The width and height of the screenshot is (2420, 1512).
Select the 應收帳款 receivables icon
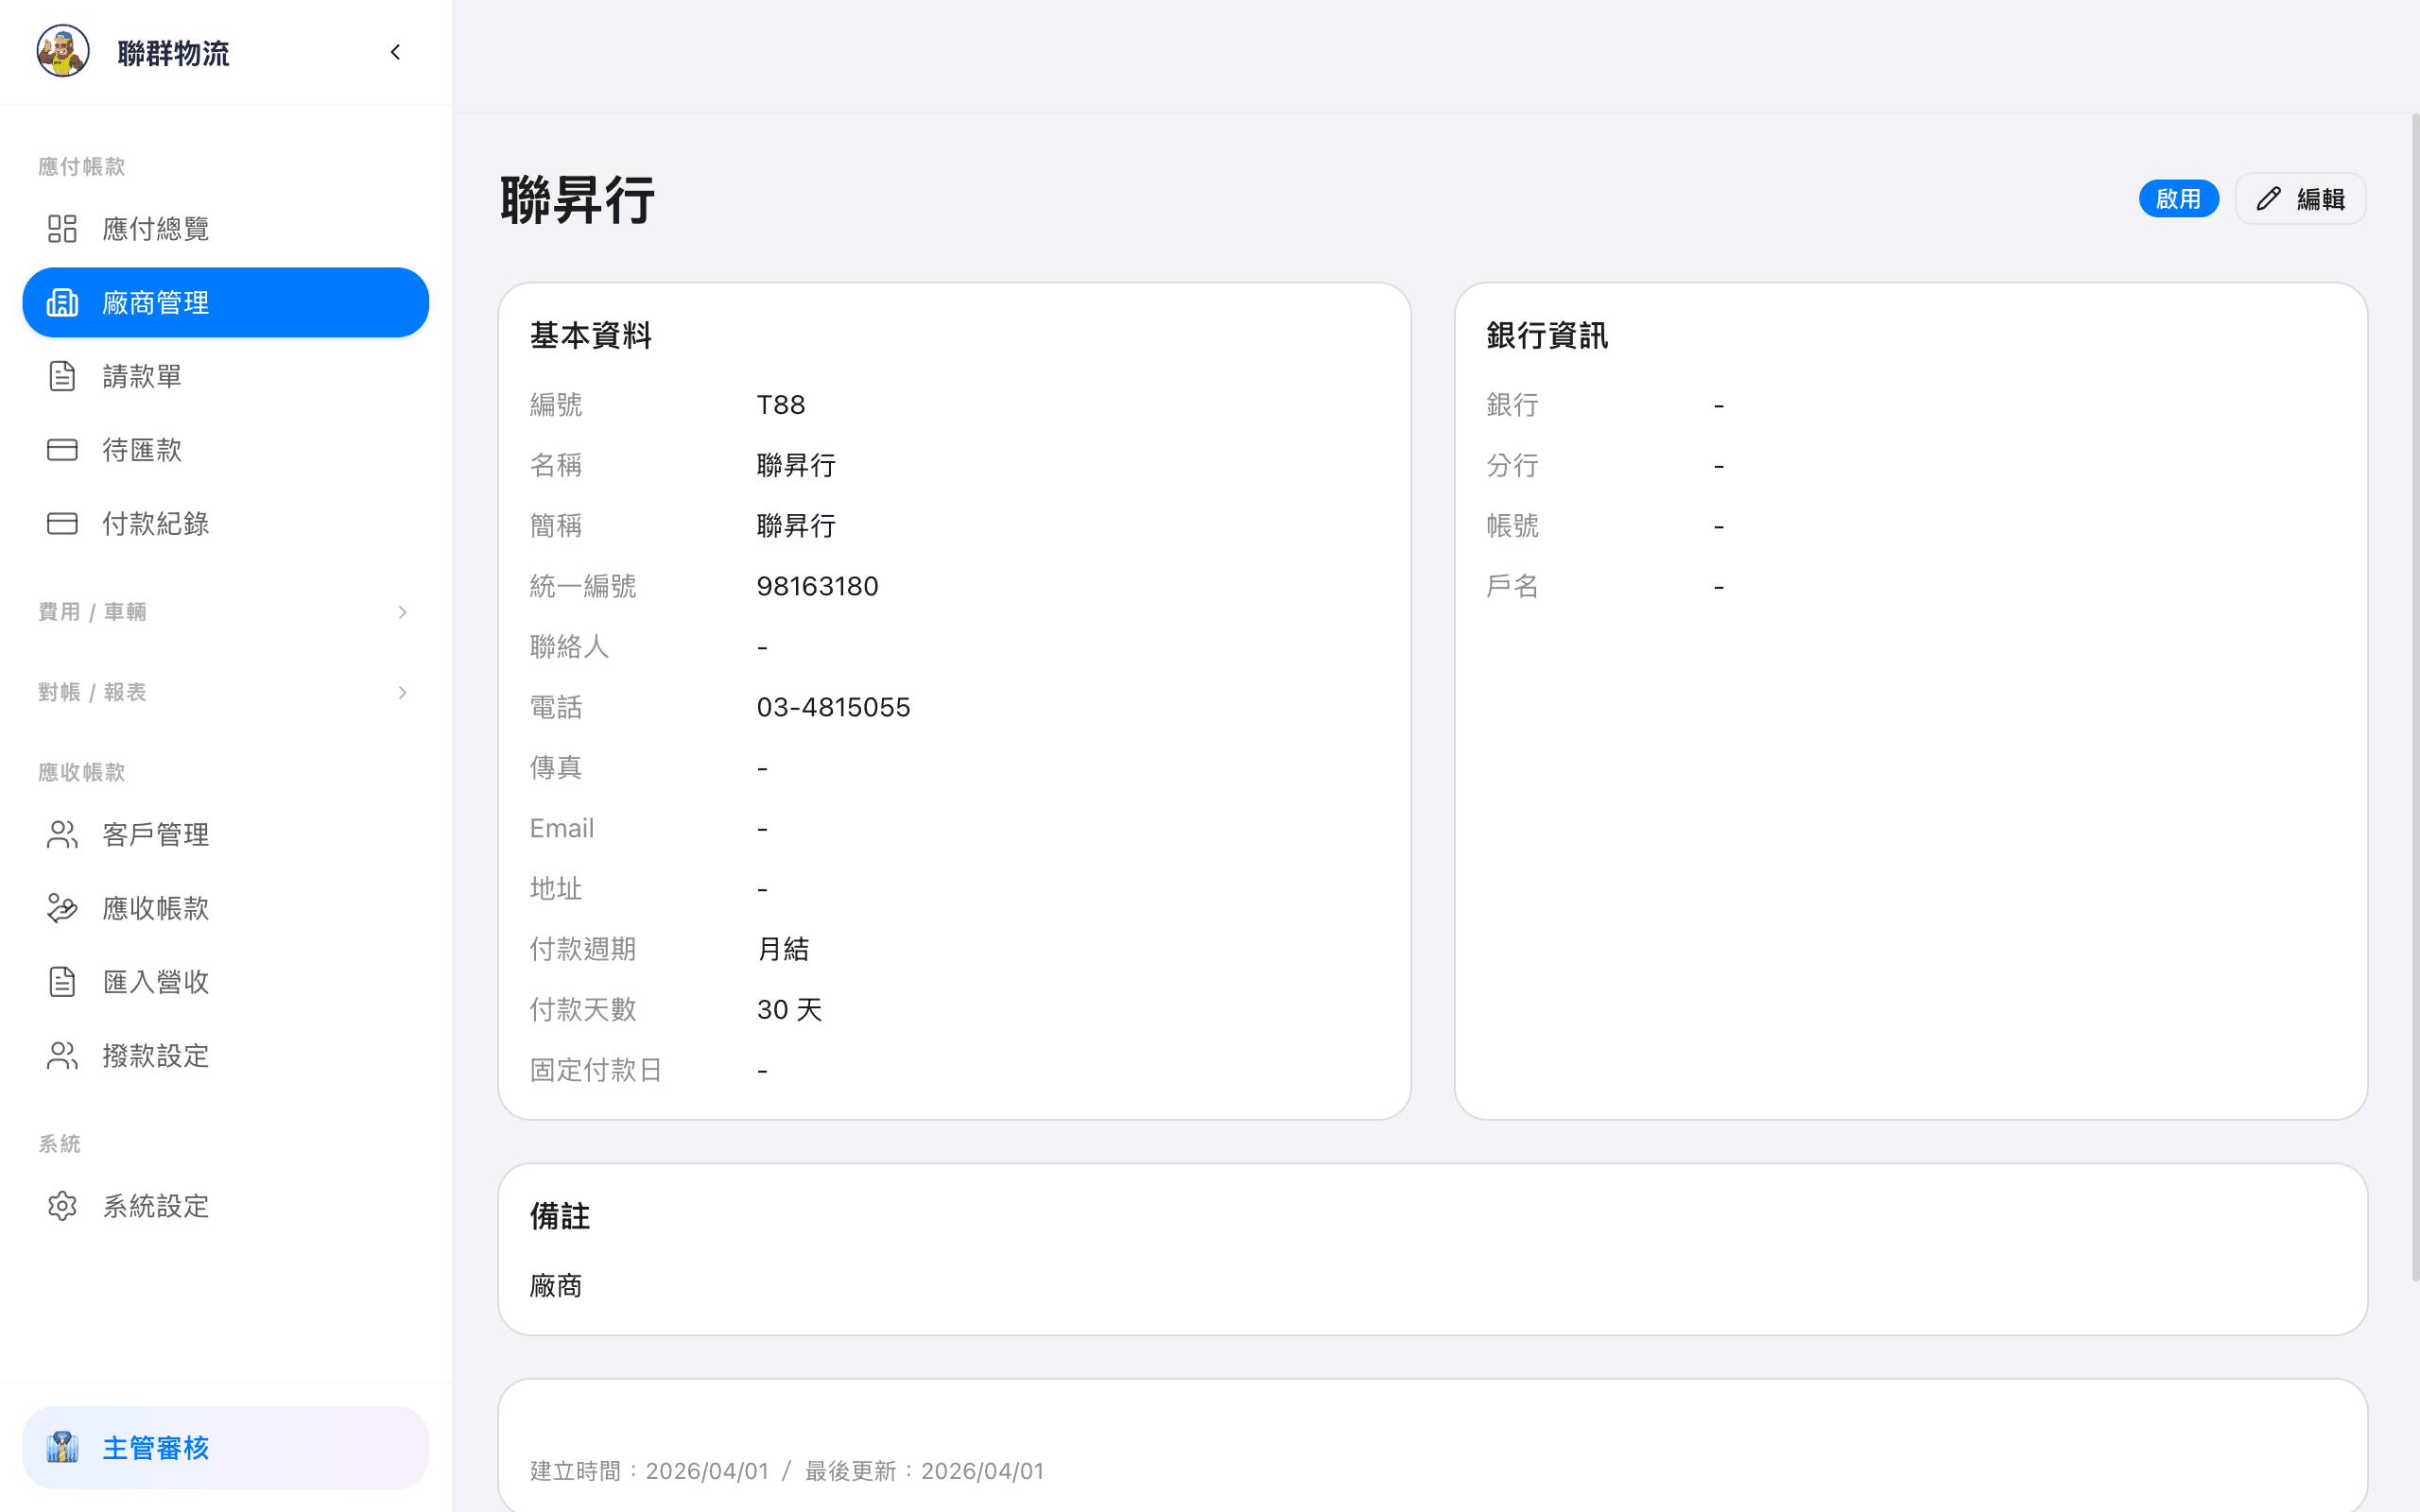coord(62,907)
